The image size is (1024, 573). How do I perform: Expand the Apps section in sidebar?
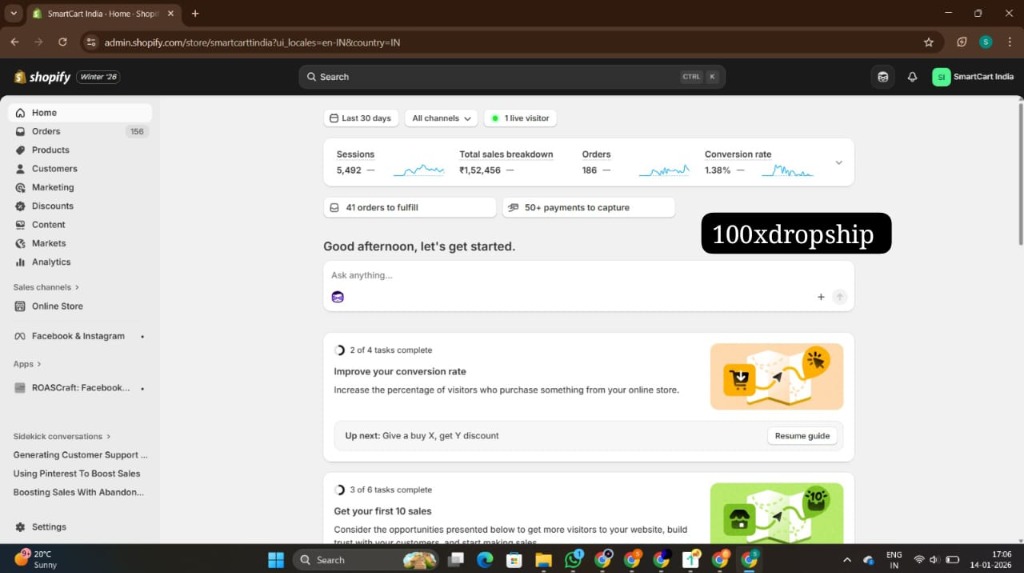[x=27, y=364]
